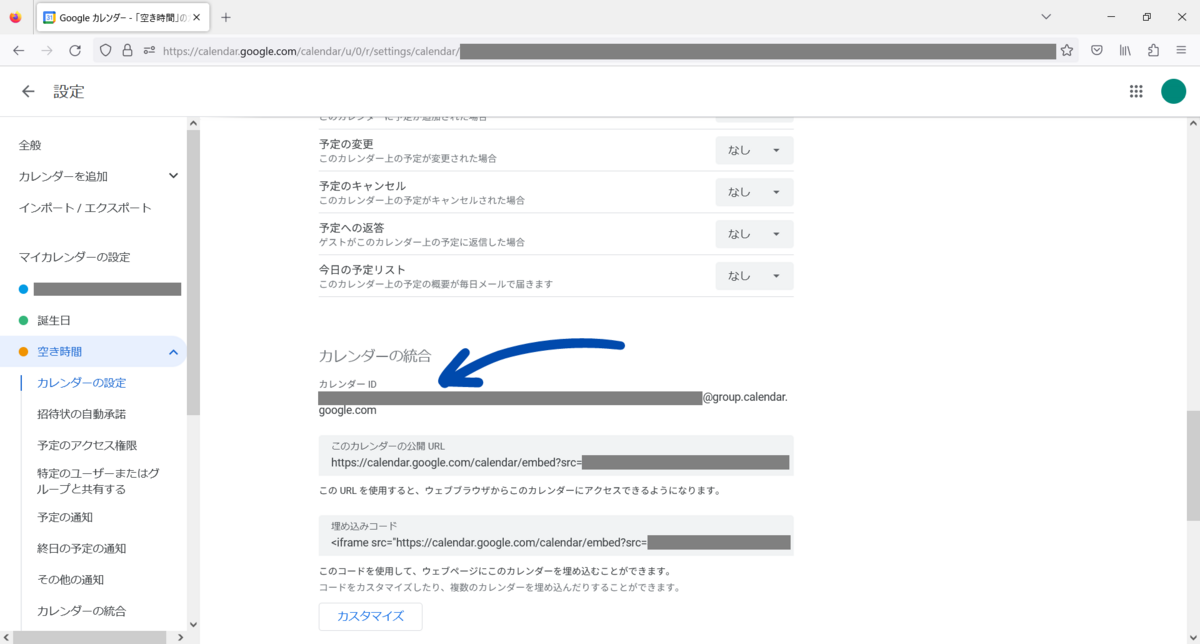Select the redacted blue-dot calendar

click(x=107, y=289)
